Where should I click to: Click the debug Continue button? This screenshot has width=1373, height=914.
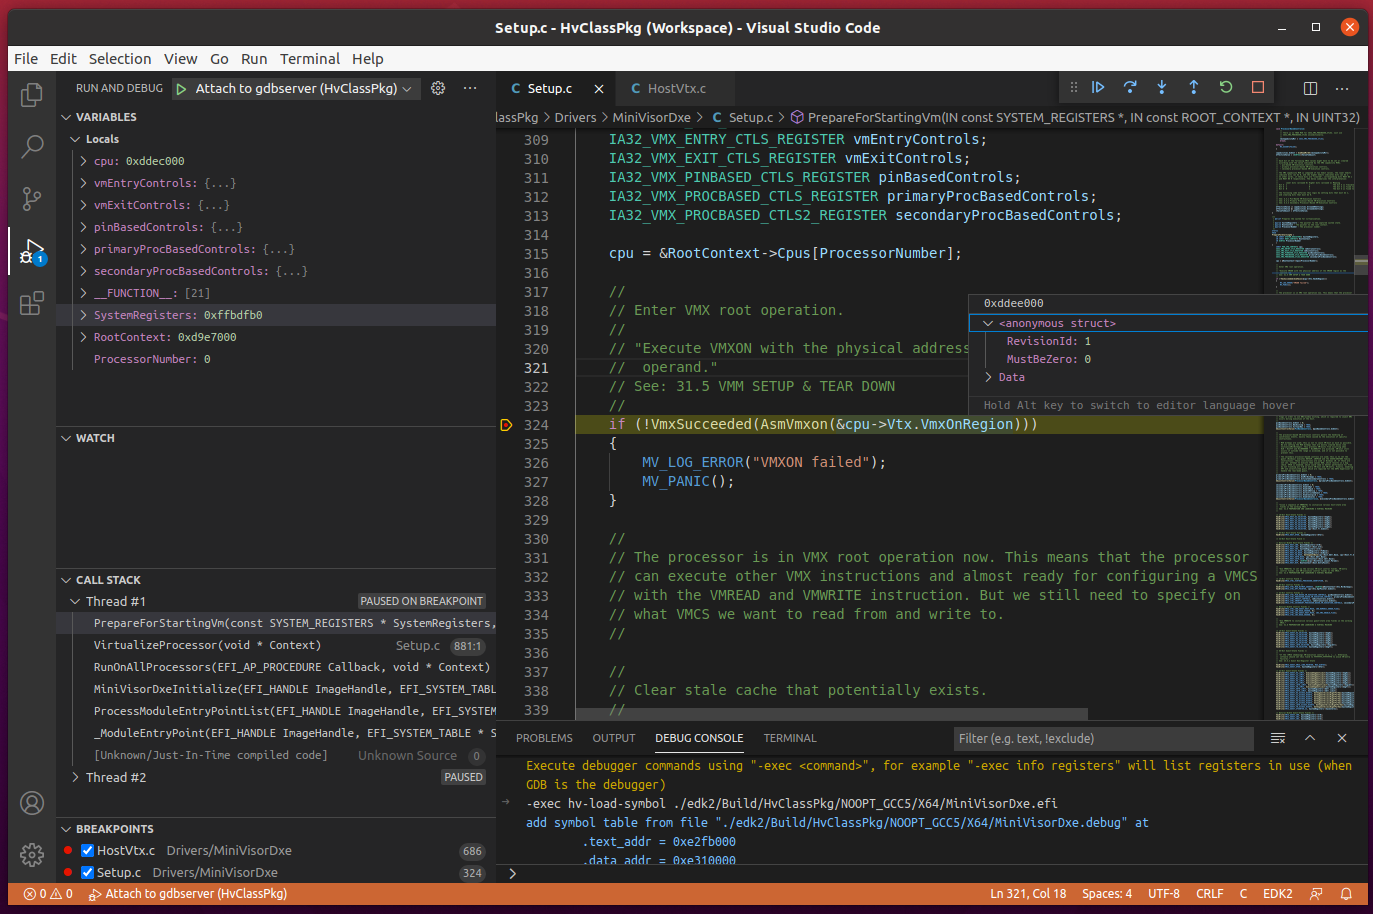click(x=1098, y=88)
